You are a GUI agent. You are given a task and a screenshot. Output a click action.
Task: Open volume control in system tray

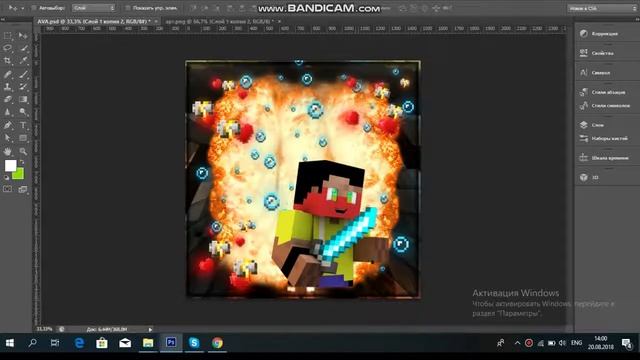click(562, 343)
